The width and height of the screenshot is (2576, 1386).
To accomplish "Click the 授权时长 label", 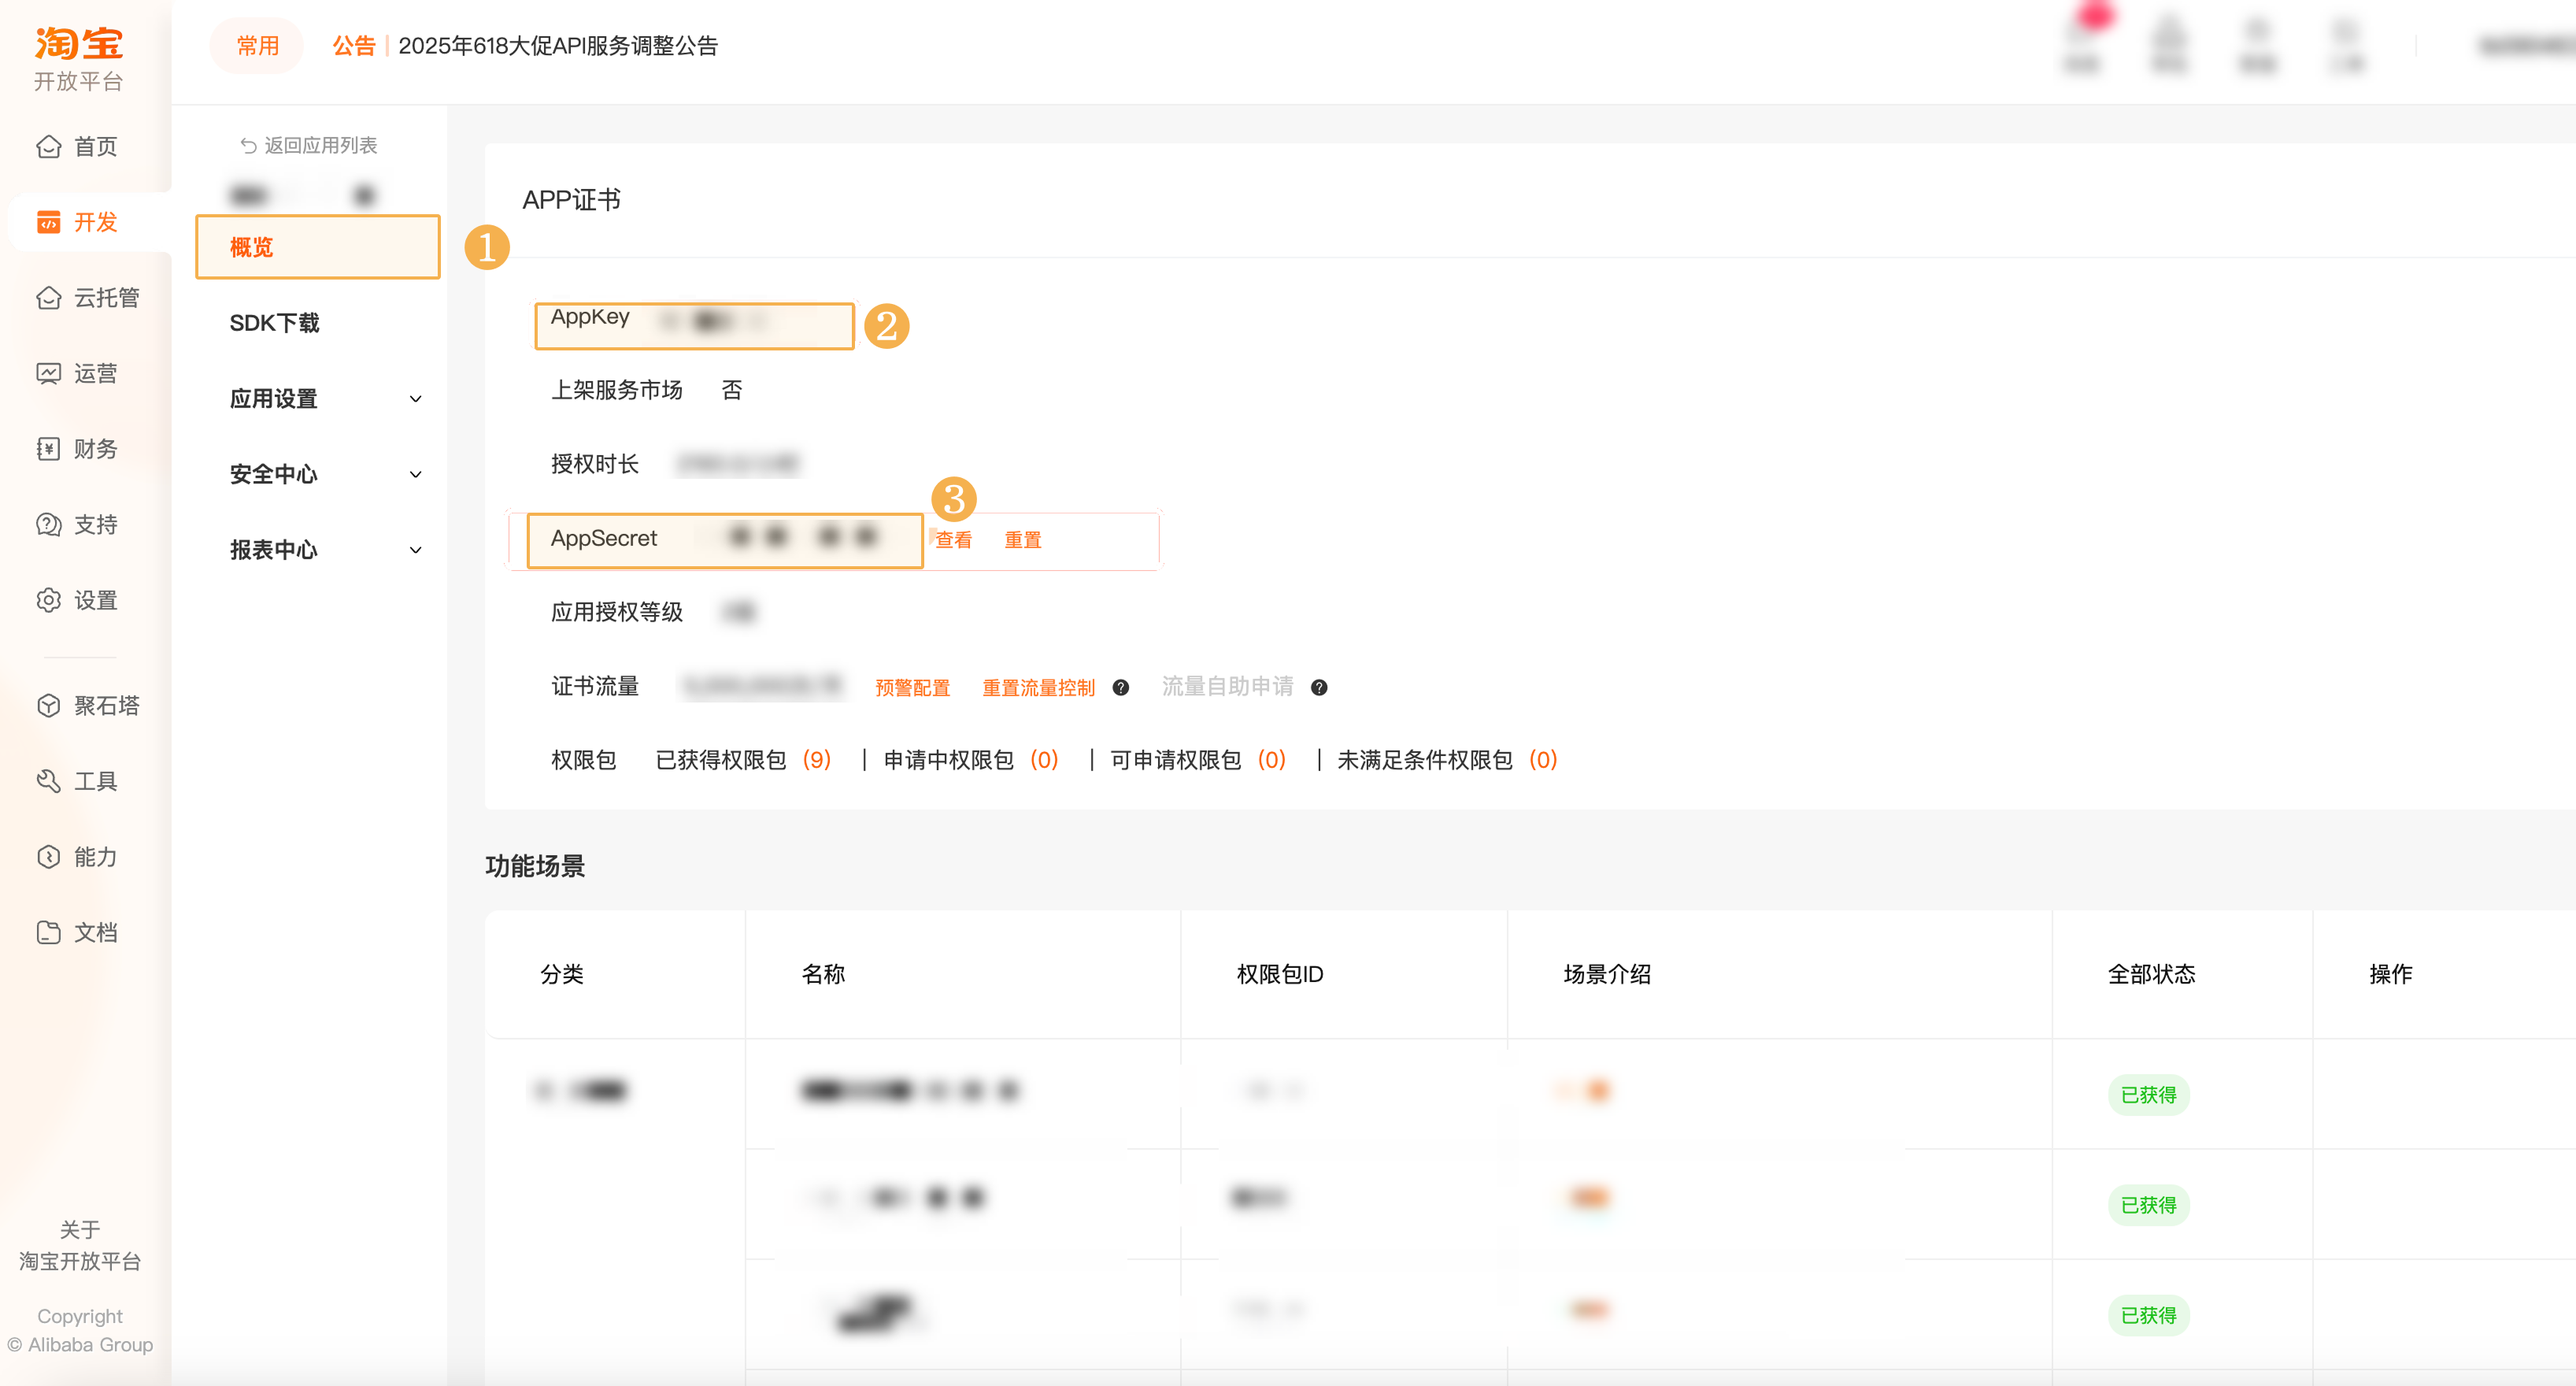I will pyautogui.click(x=595, y=464).
